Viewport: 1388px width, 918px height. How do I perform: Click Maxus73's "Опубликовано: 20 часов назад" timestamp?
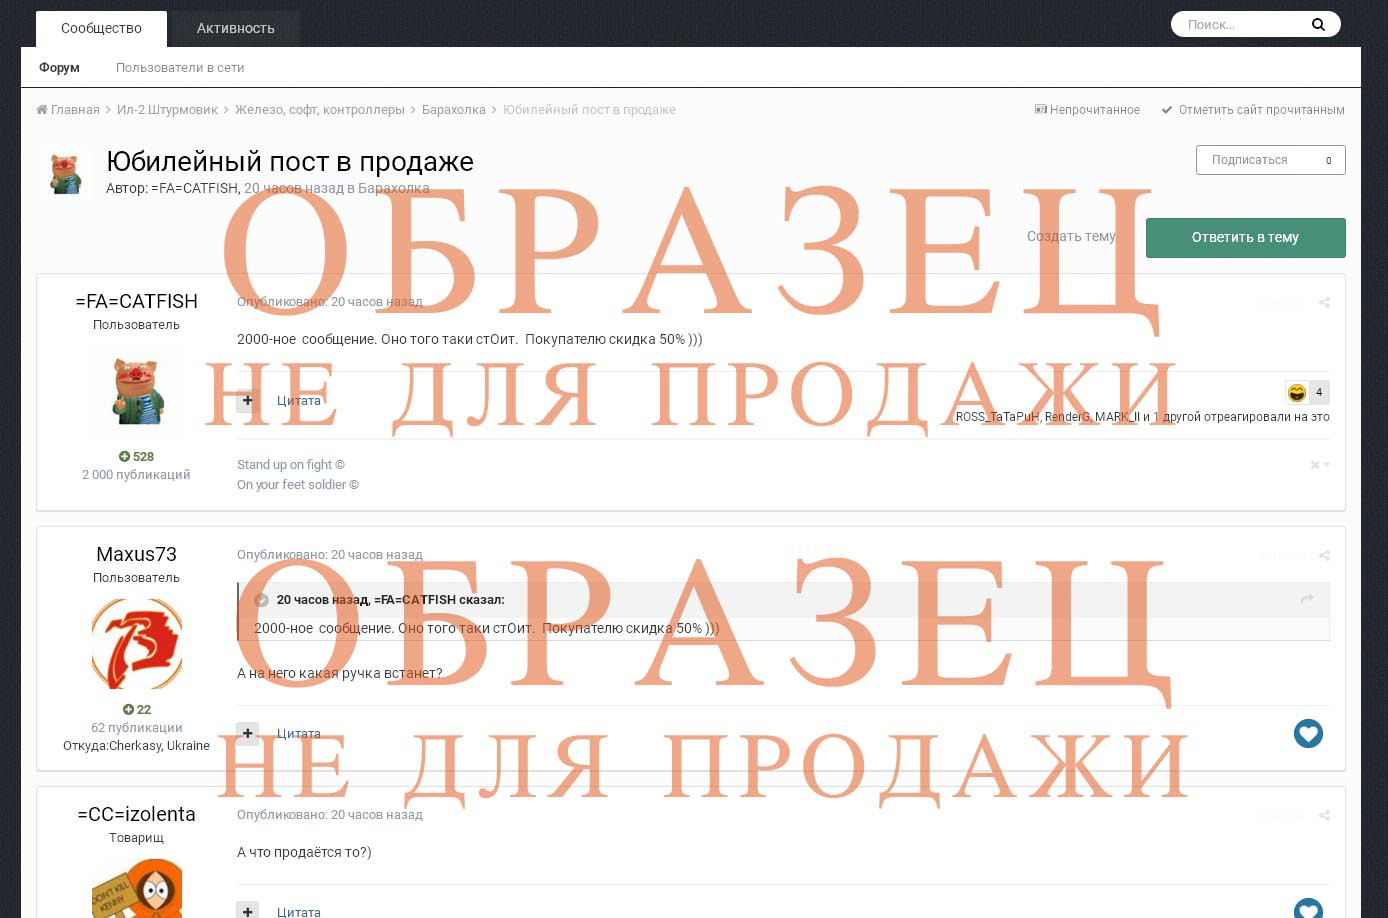330,555
